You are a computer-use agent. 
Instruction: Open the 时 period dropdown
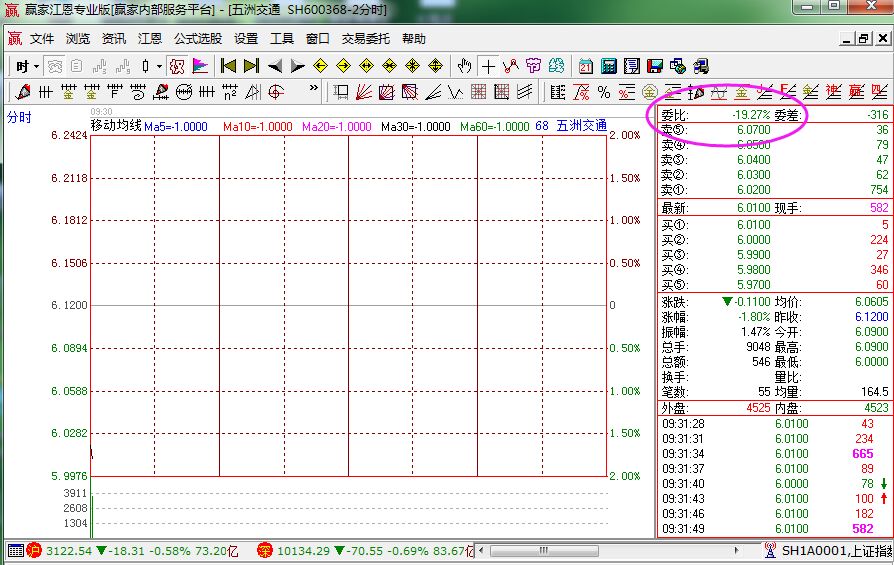[27, 66]
